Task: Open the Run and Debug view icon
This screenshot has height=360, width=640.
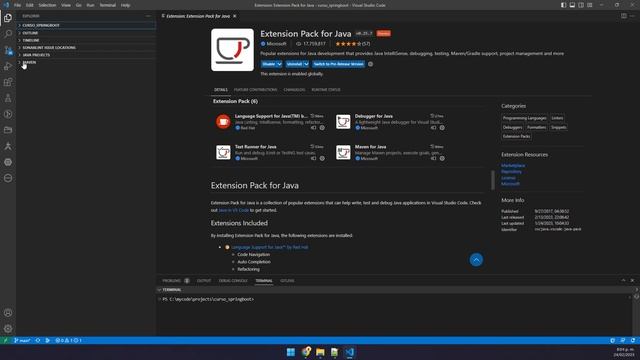Action: (8, 66)
